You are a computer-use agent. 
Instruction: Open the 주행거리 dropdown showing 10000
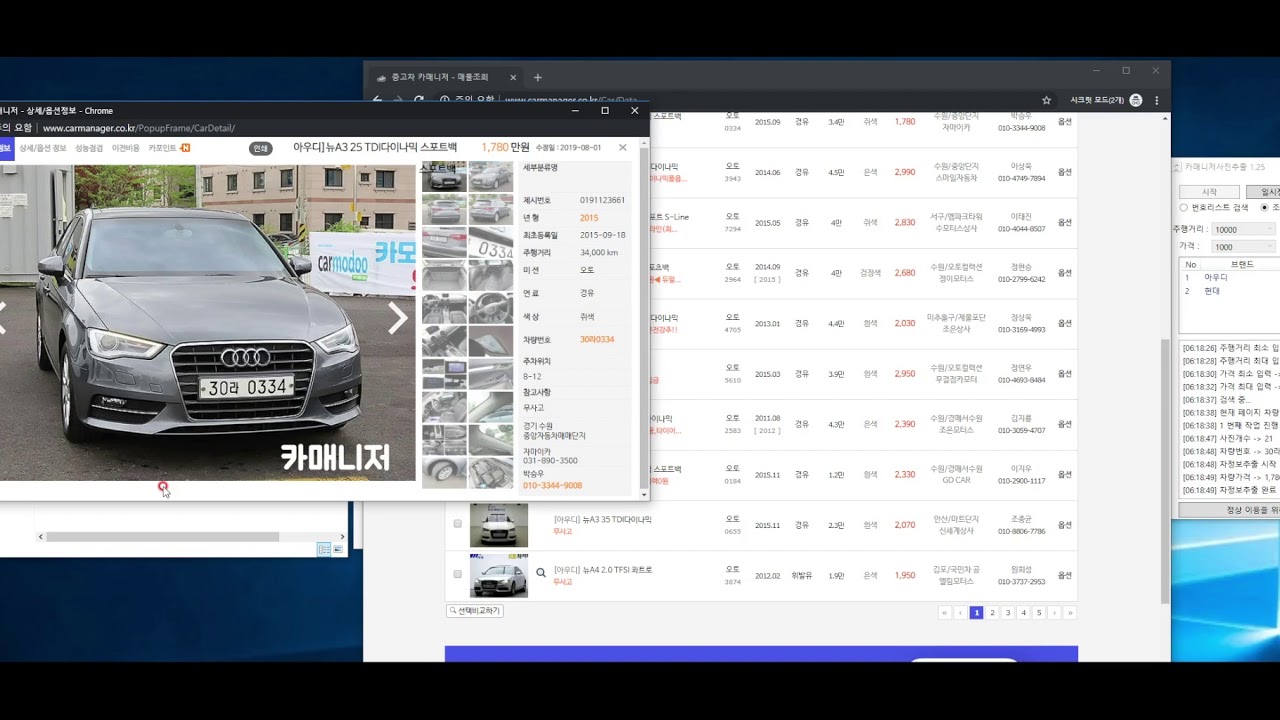pyautogui.click(x=1243, y=230)
